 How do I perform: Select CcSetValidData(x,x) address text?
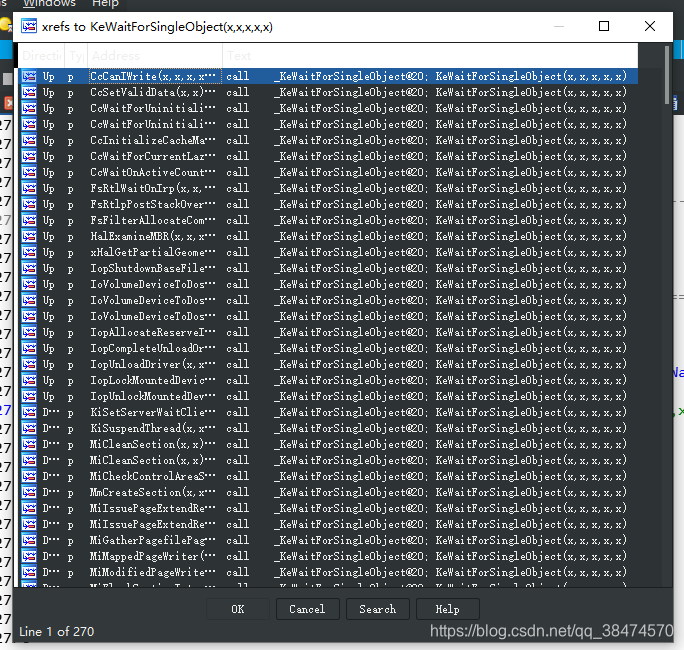pos(153,92)
